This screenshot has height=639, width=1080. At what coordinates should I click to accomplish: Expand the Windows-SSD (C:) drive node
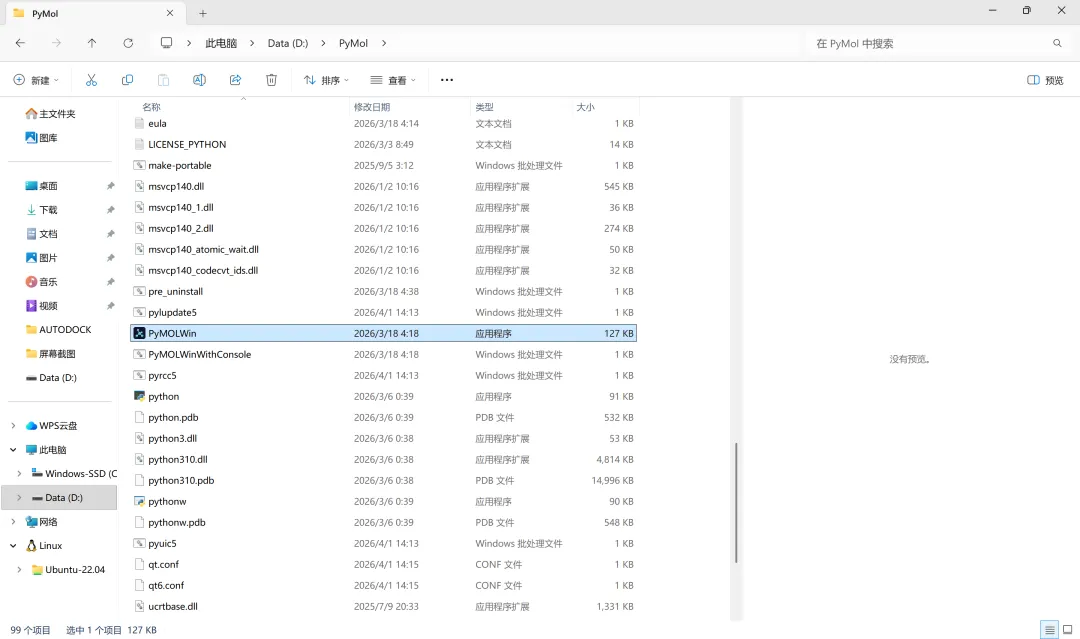click(19, 474)
